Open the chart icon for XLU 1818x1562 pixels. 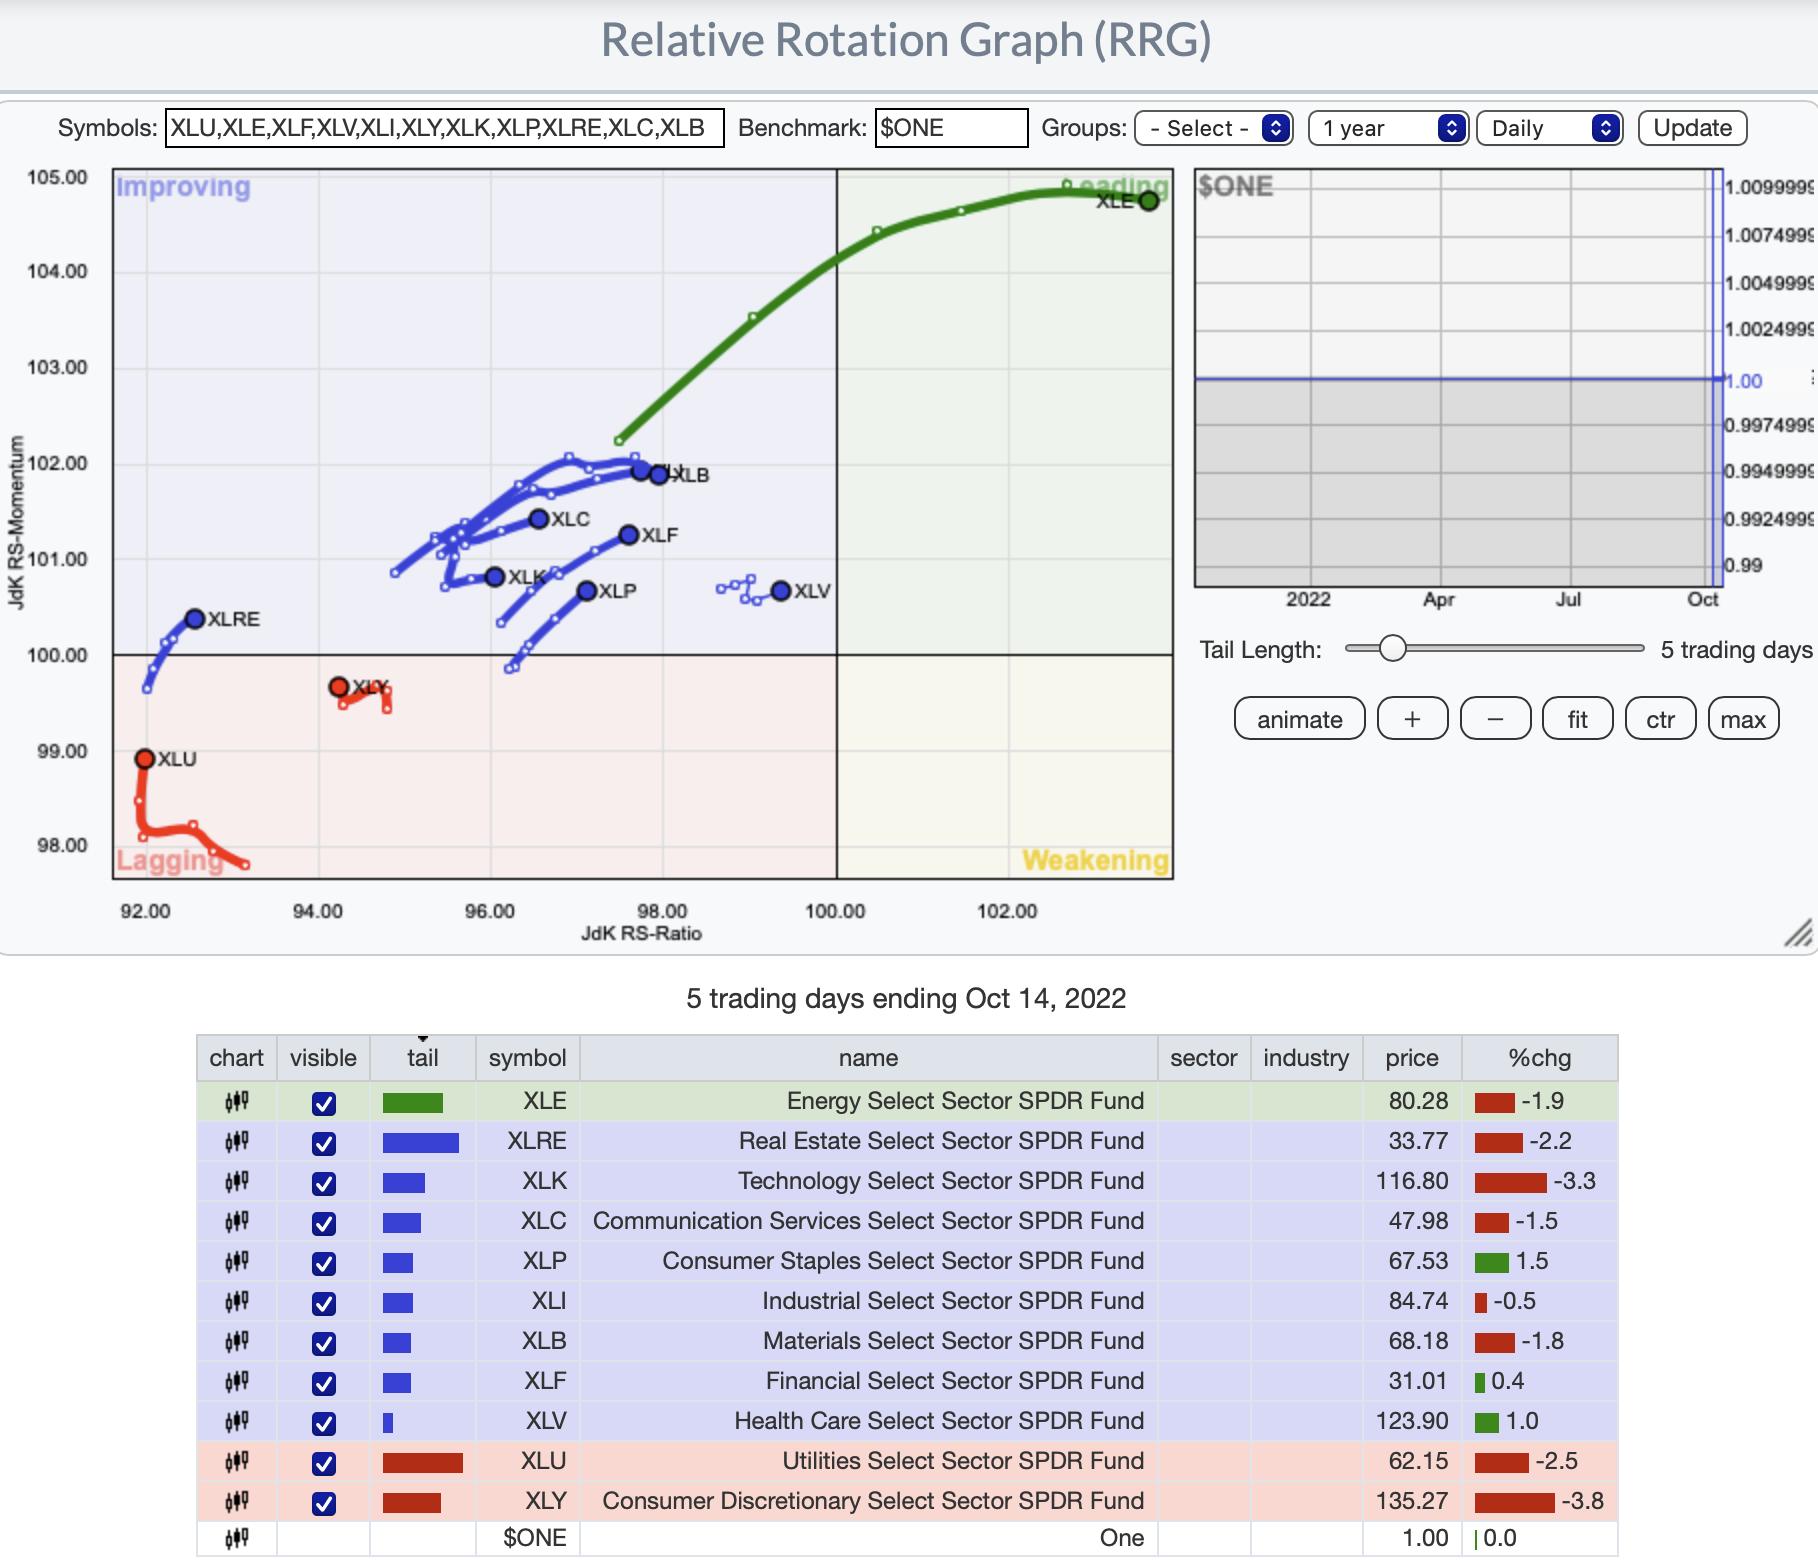pos(236,1462)
